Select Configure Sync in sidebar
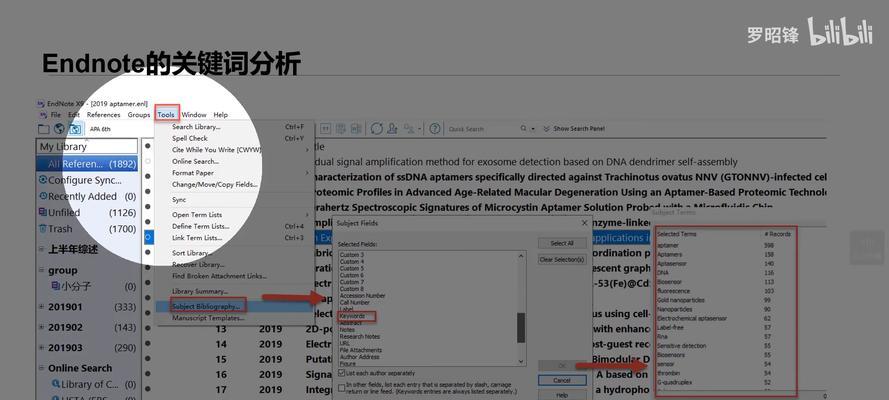889x400 pixels. pyautogui.click(x=87, y=180)
